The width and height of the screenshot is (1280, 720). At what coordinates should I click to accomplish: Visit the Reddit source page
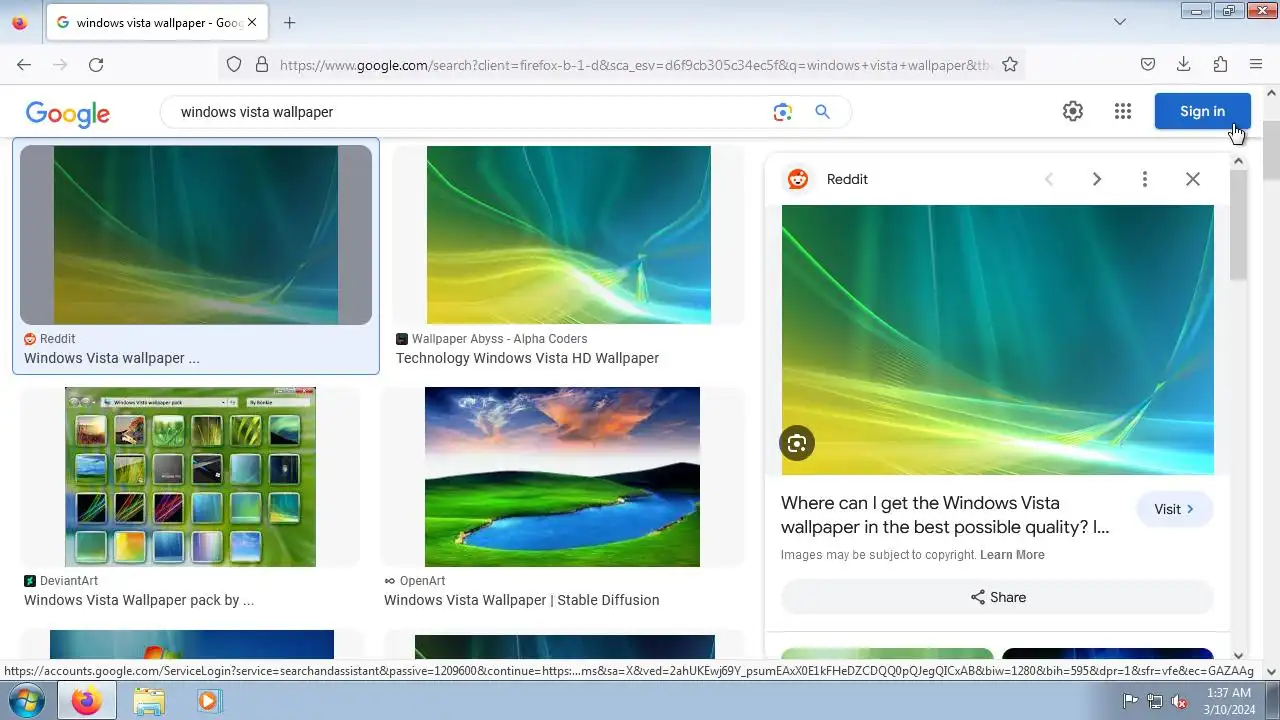1175,509
